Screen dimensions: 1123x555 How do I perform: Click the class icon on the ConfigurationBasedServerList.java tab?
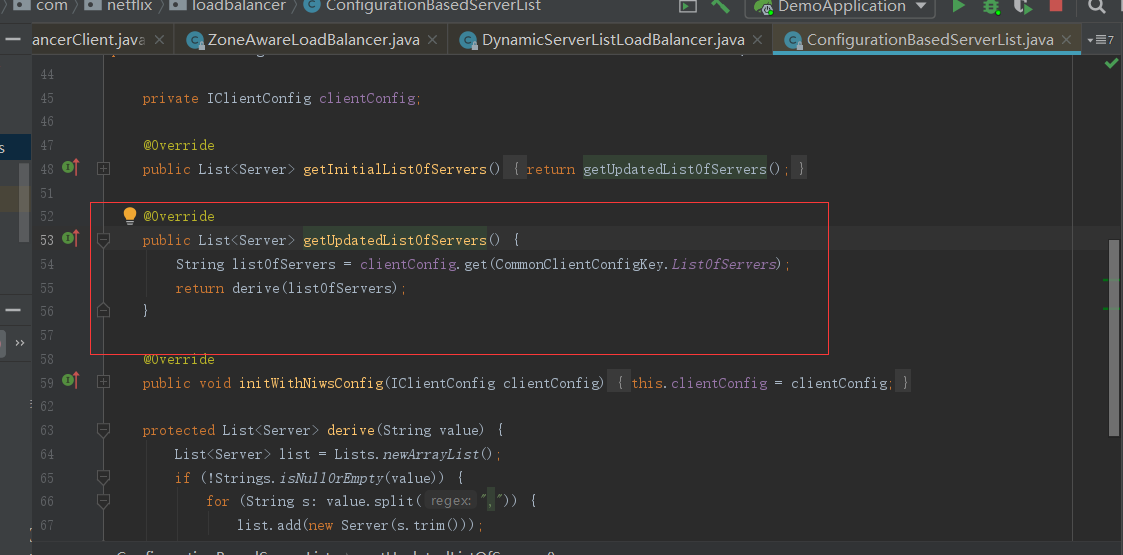[x=793, y=41]
